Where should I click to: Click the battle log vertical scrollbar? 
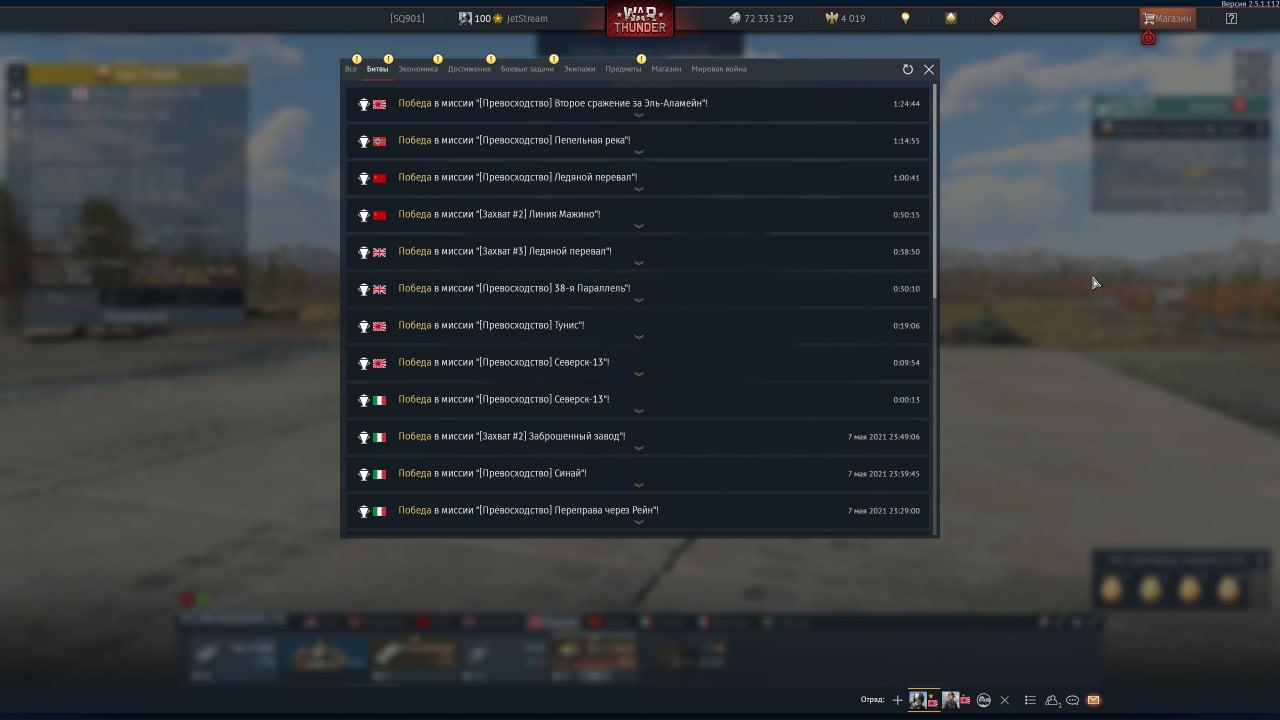pyautogui.click(x=935, y=190)
